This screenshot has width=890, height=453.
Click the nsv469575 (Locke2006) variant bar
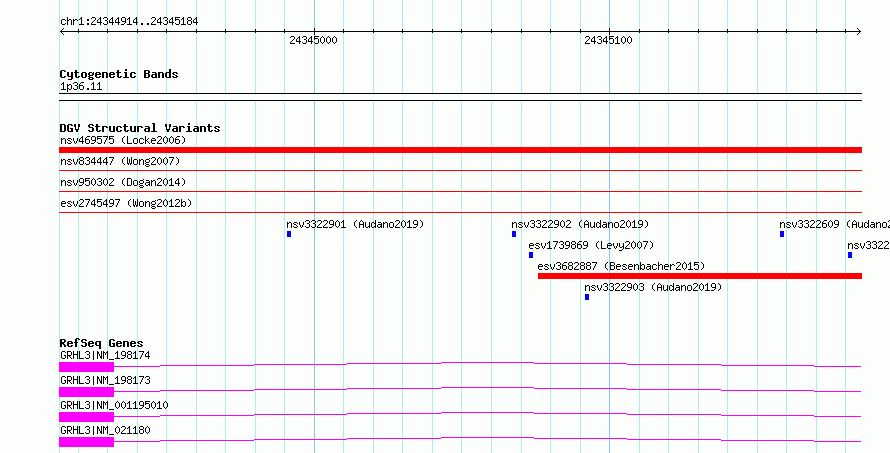tap(460, 150)
